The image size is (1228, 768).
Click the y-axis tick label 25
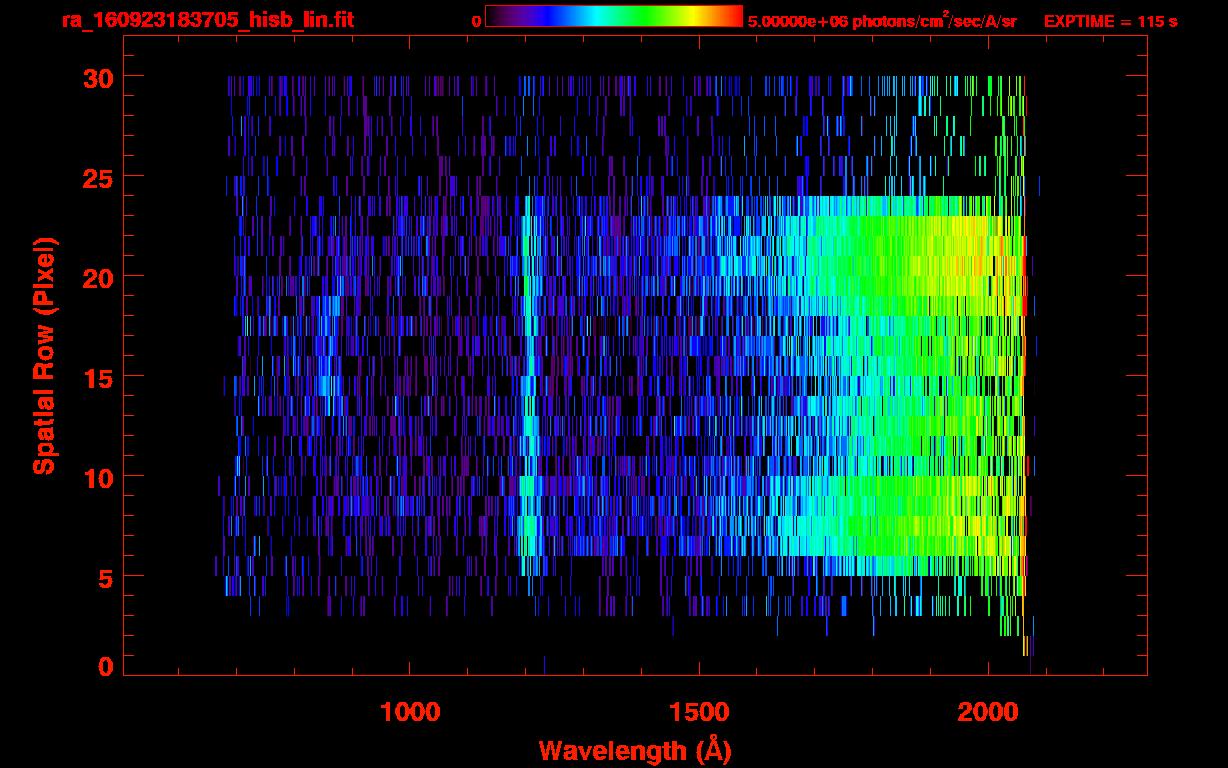tap(96, 177)
